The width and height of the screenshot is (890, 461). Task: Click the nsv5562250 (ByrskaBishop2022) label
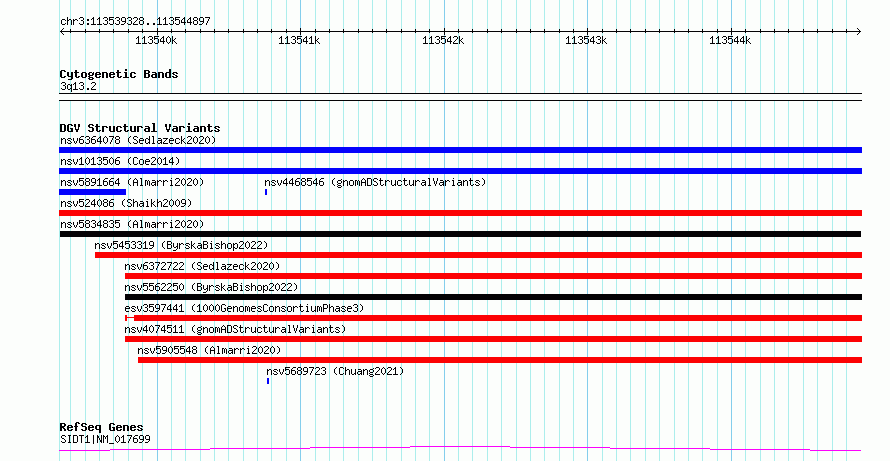click(x=211, y=287)
